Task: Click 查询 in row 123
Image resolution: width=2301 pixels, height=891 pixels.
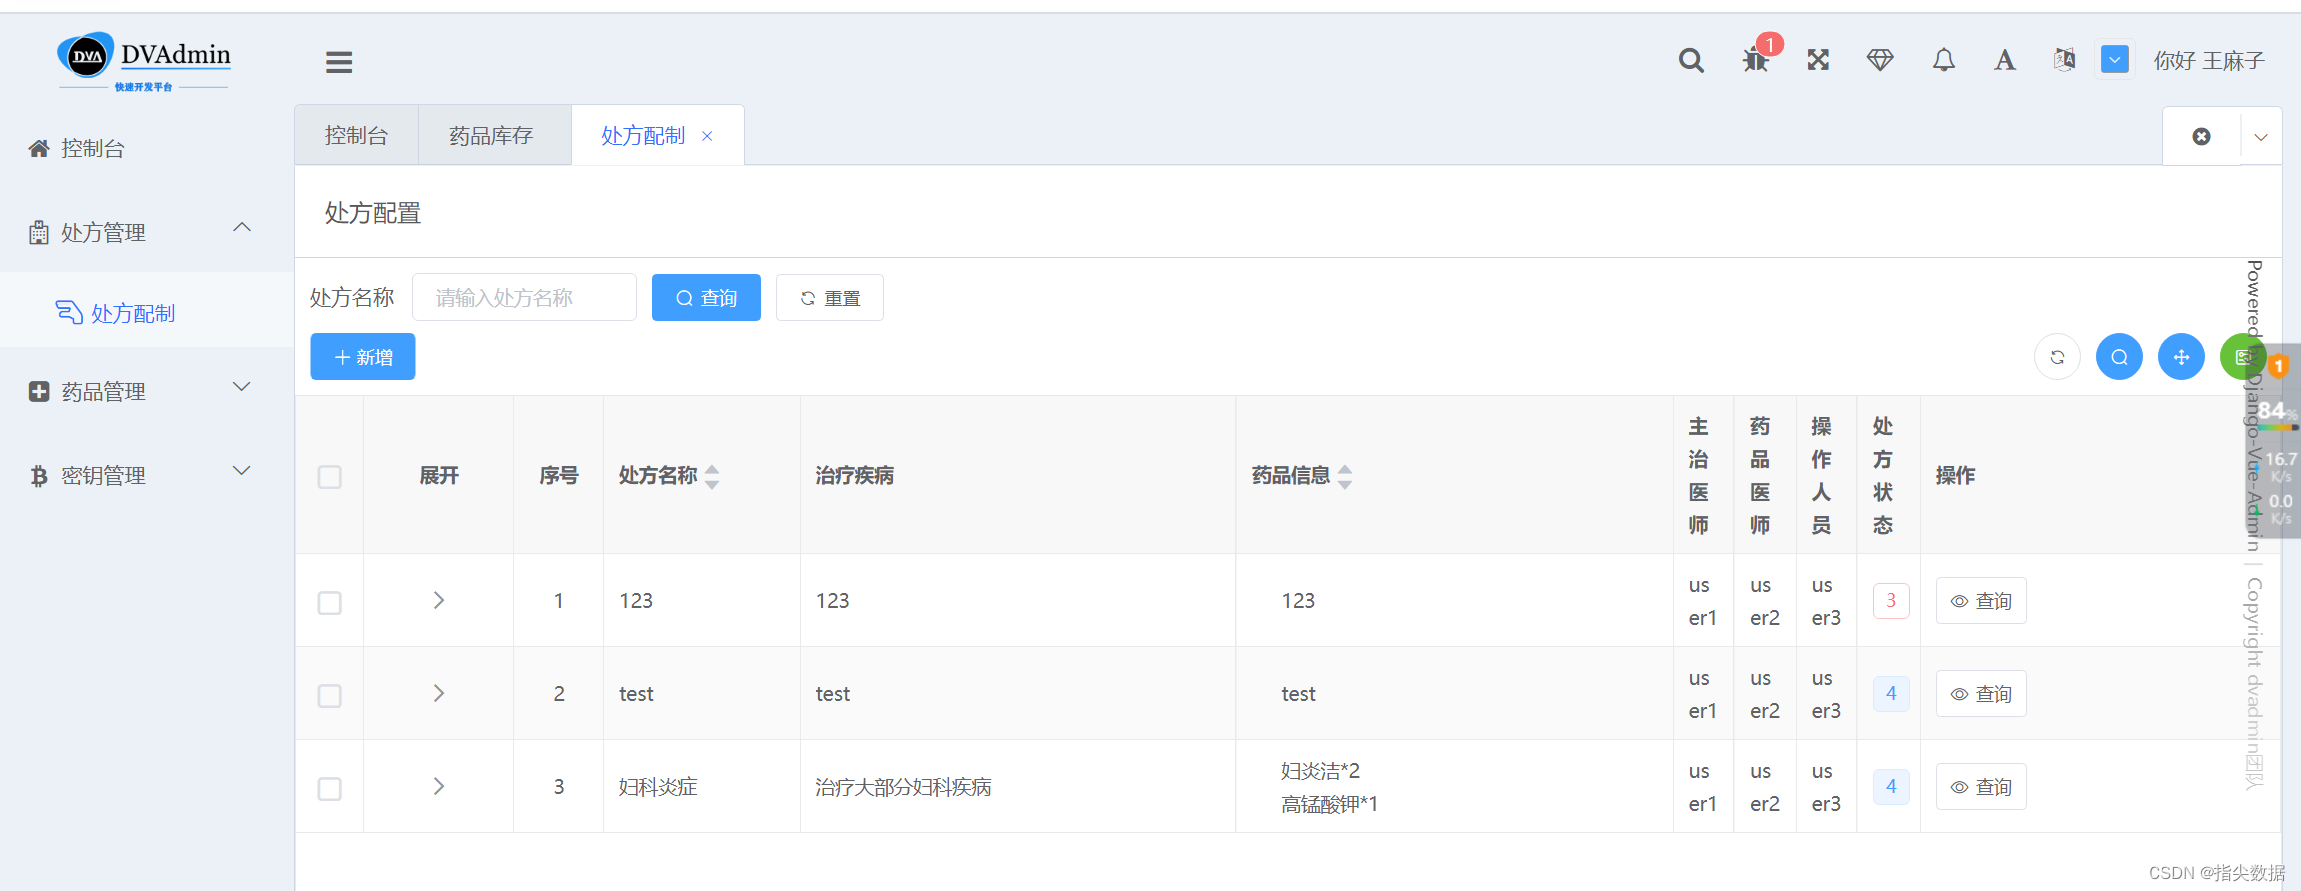Action: [1981, 600]
